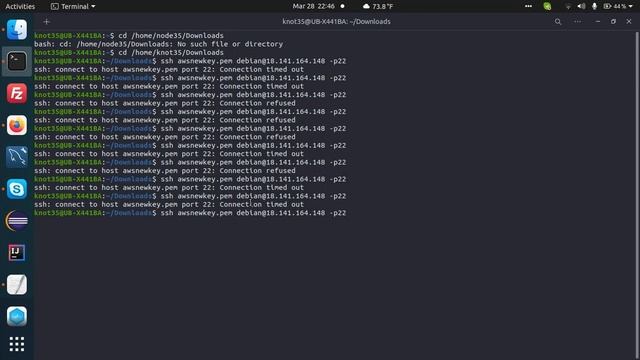Open the text editor notepad icon in dock
Viewport: 640px width, 360px height.
pyautogui.click(x=17, y=284)
